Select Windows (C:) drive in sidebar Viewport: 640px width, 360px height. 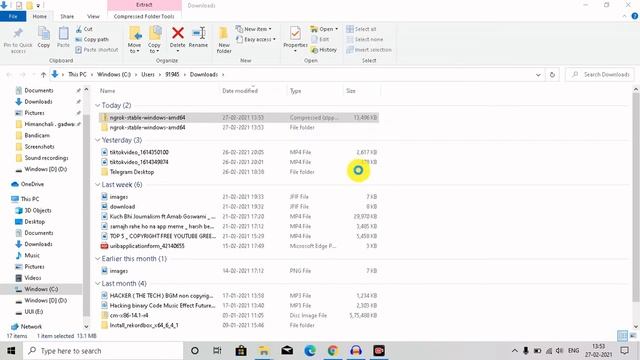pyautogui.click(x=41, y=289)
